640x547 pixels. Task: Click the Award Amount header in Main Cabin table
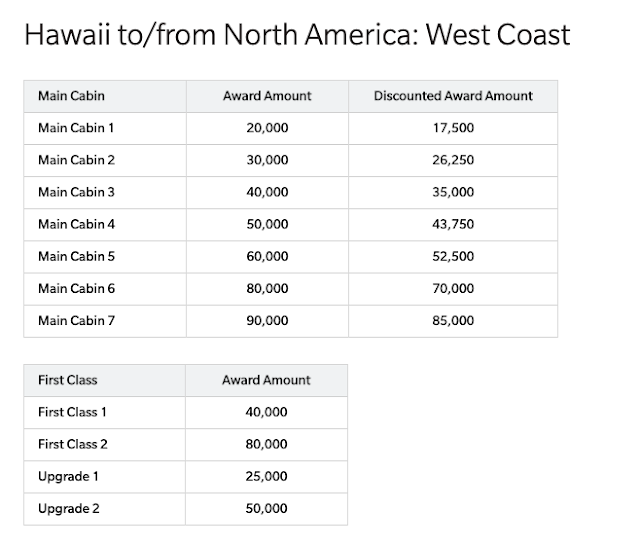pyautogui.click(x=266, y=96)
